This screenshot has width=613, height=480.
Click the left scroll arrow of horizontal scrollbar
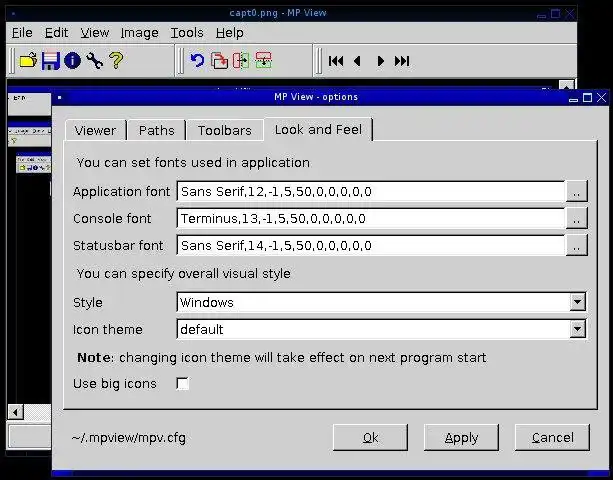coord(16,412)
